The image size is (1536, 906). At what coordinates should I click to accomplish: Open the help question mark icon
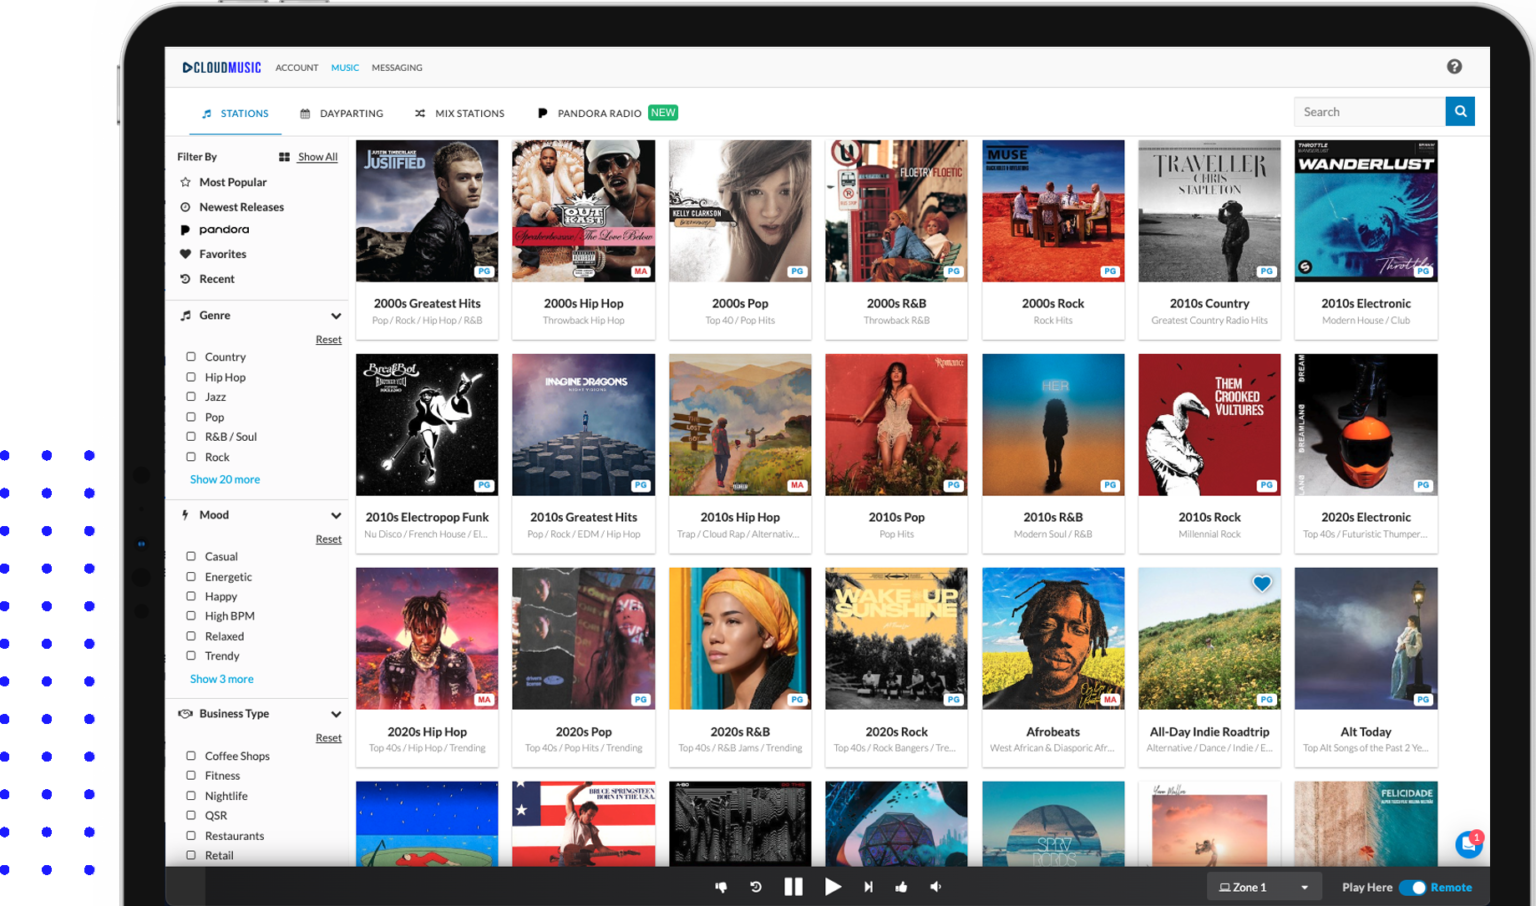tap(1454, 66)
